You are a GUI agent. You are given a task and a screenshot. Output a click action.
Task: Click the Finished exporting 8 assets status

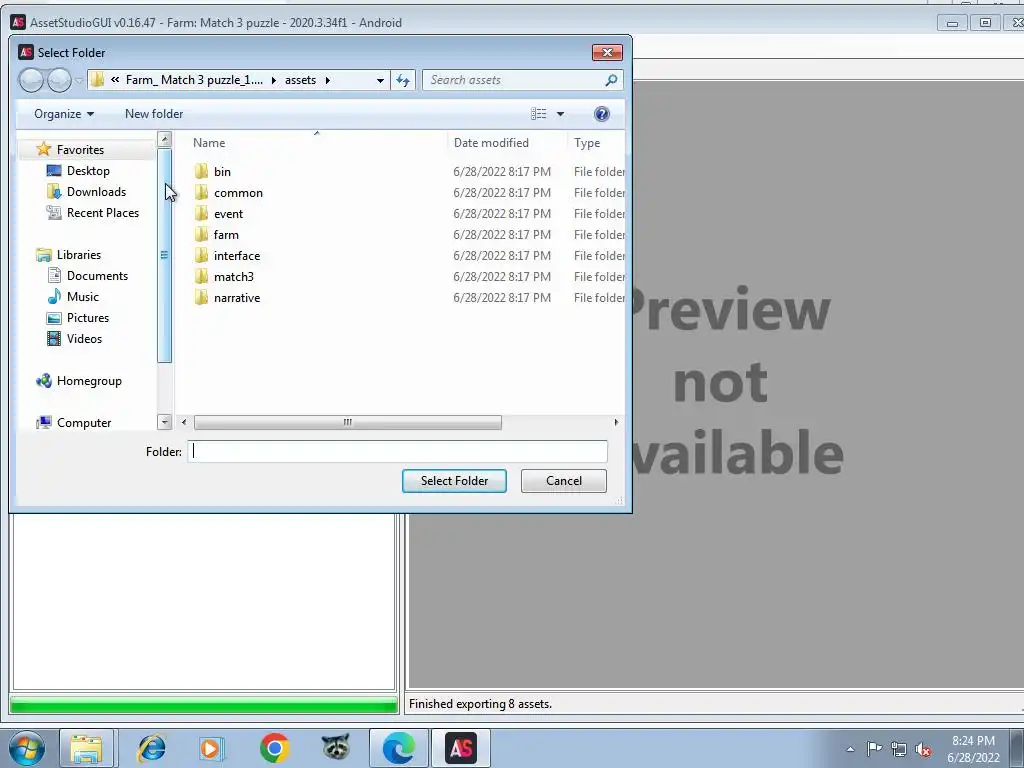point(480,704)
